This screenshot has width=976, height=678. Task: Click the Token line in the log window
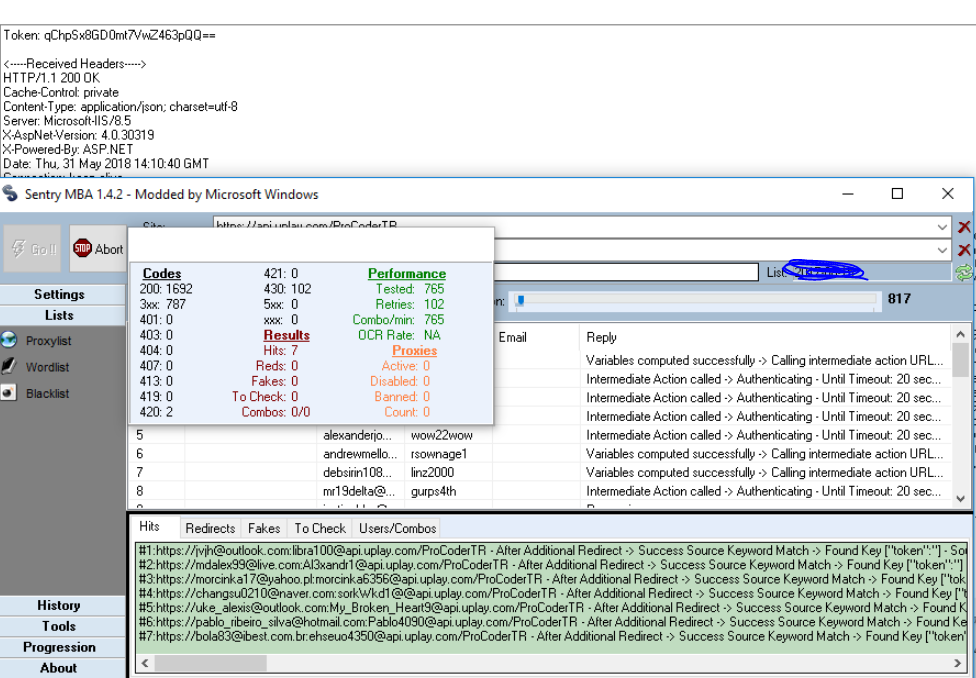110,35
